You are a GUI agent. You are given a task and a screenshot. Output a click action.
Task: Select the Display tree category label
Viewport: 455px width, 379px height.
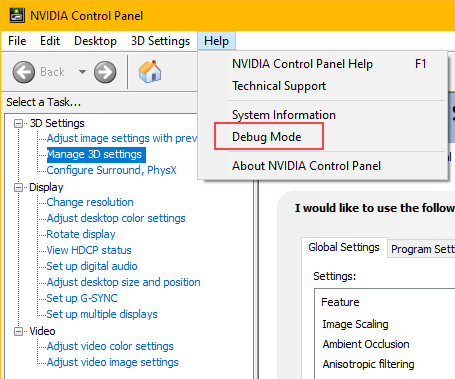pos(46,187)
